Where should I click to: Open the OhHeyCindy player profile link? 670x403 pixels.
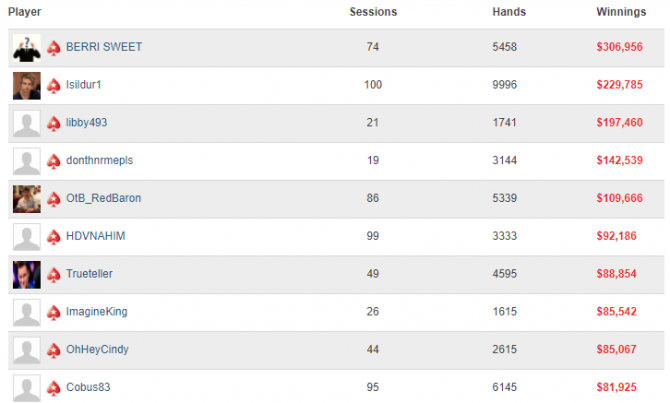97,349
